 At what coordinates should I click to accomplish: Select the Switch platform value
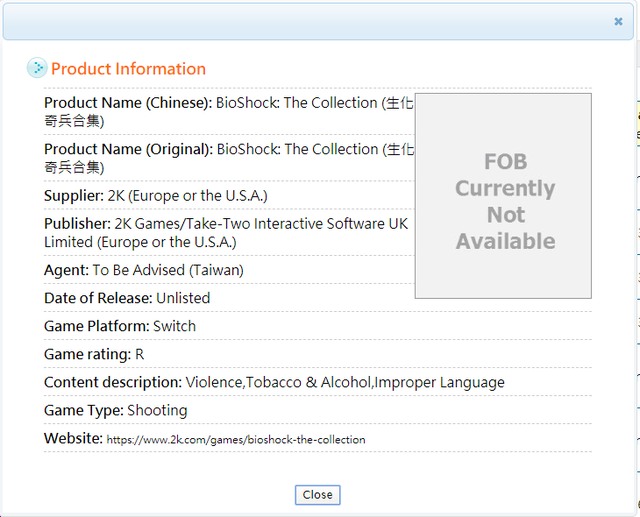coord(174,326)
